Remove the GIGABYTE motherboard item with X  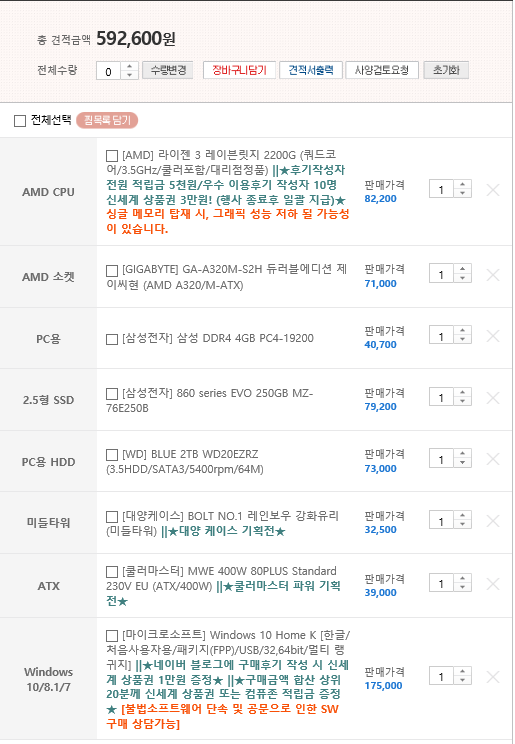(493, 275)
